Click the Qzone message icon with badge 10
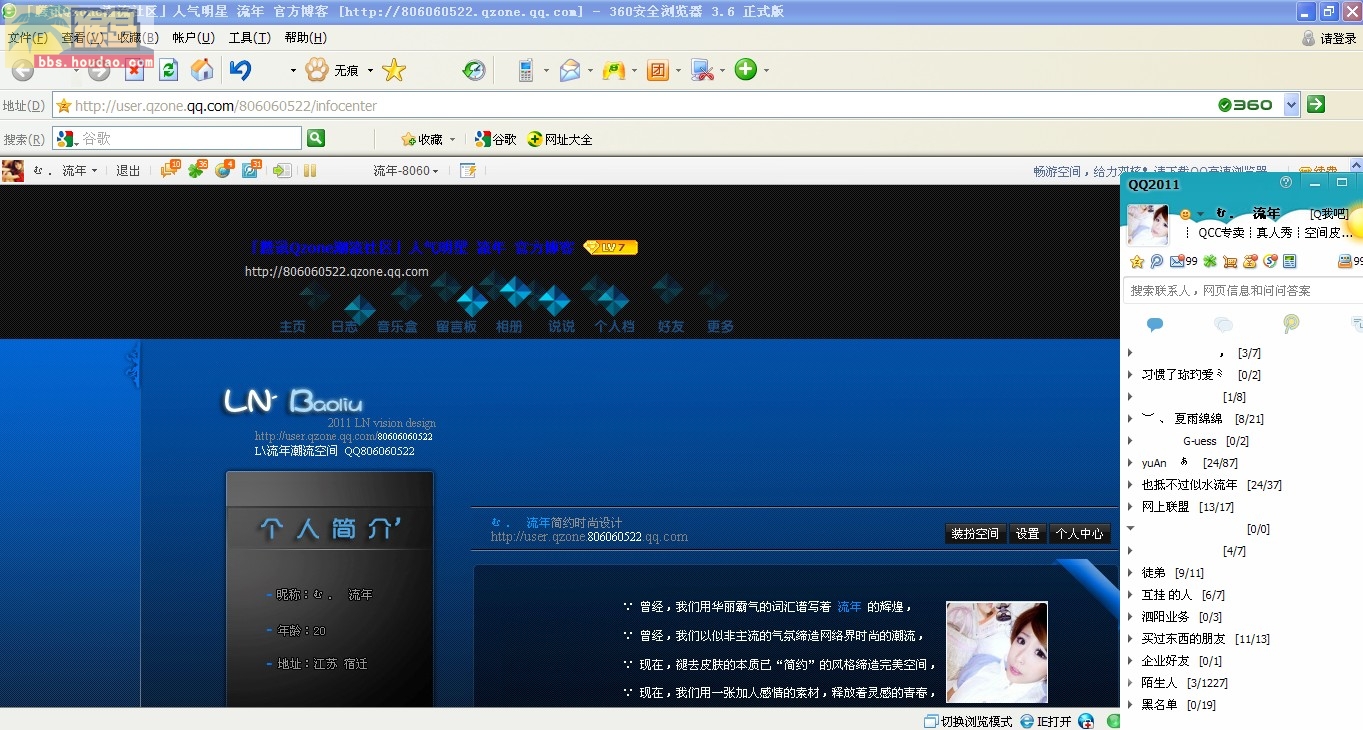 pos(170,170)
